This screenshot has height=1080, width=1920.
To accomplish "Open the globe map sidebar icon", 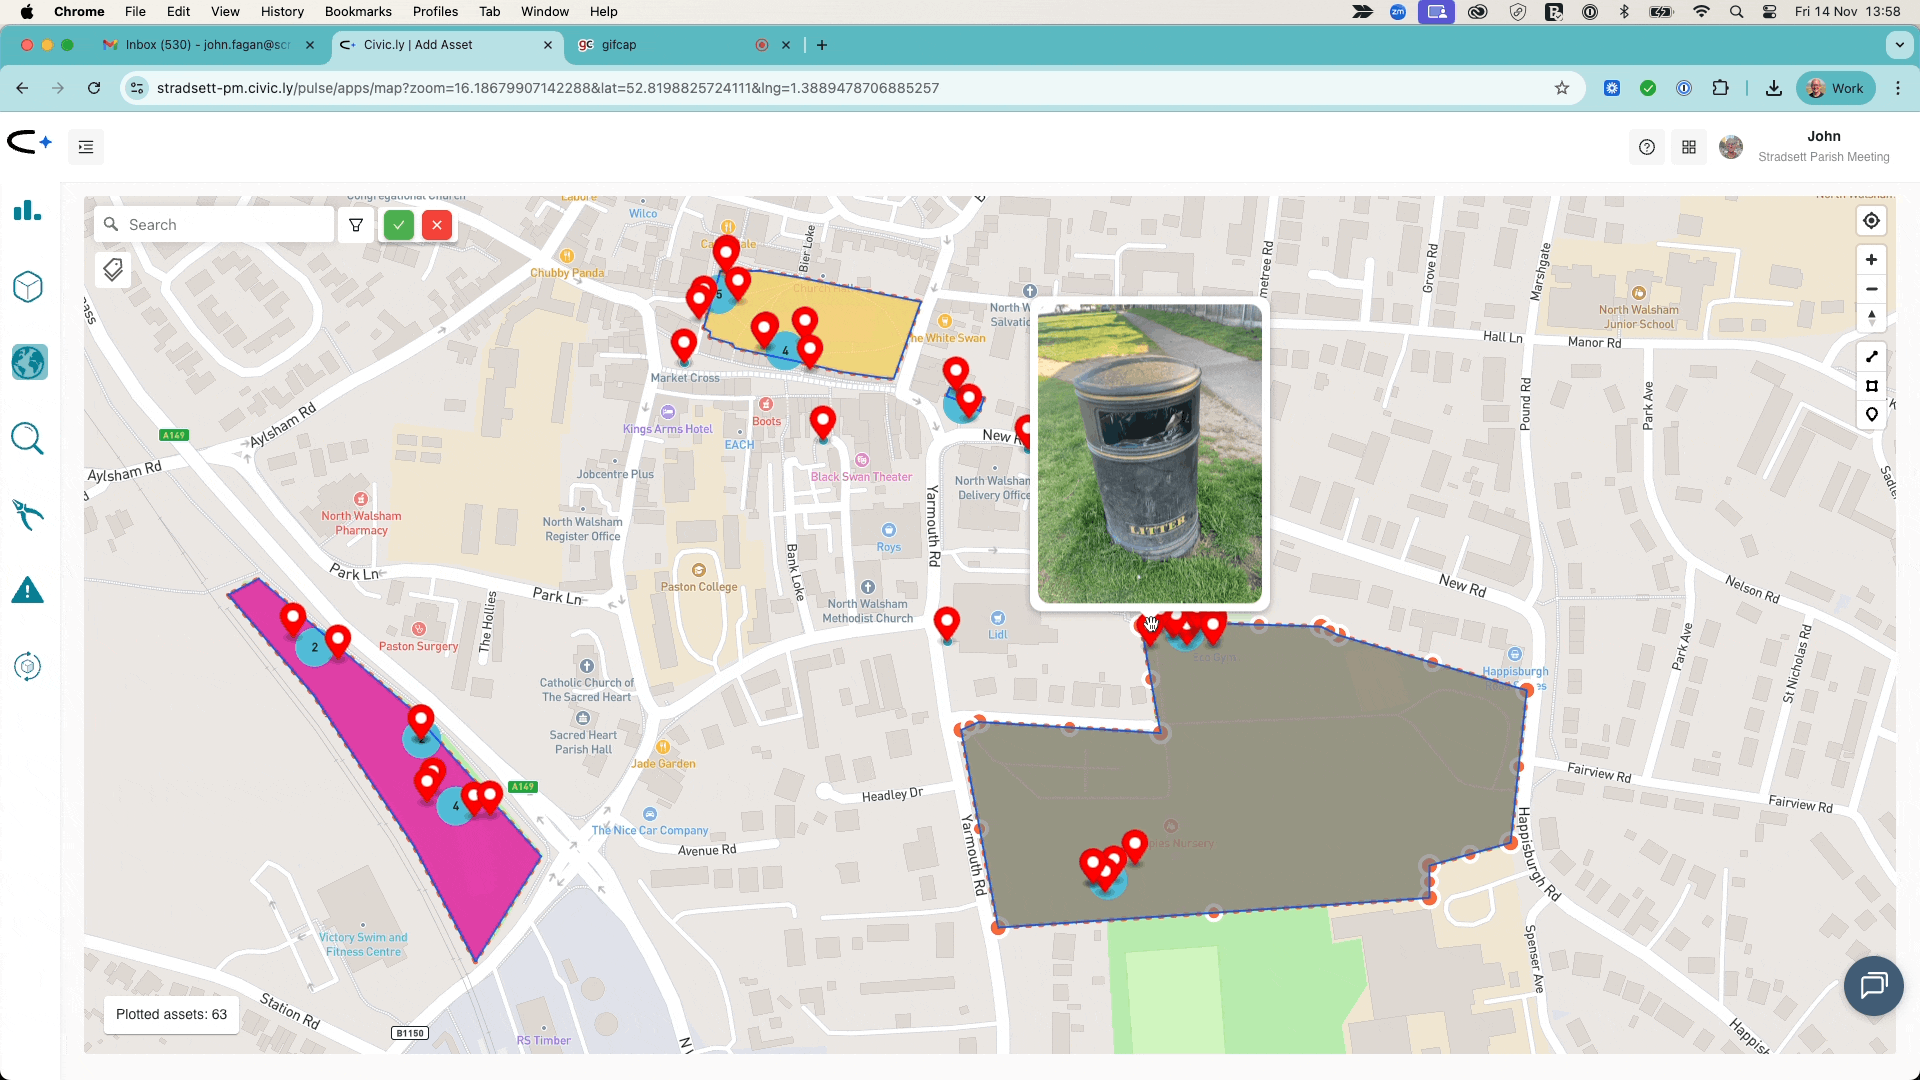I will [28, 362].
